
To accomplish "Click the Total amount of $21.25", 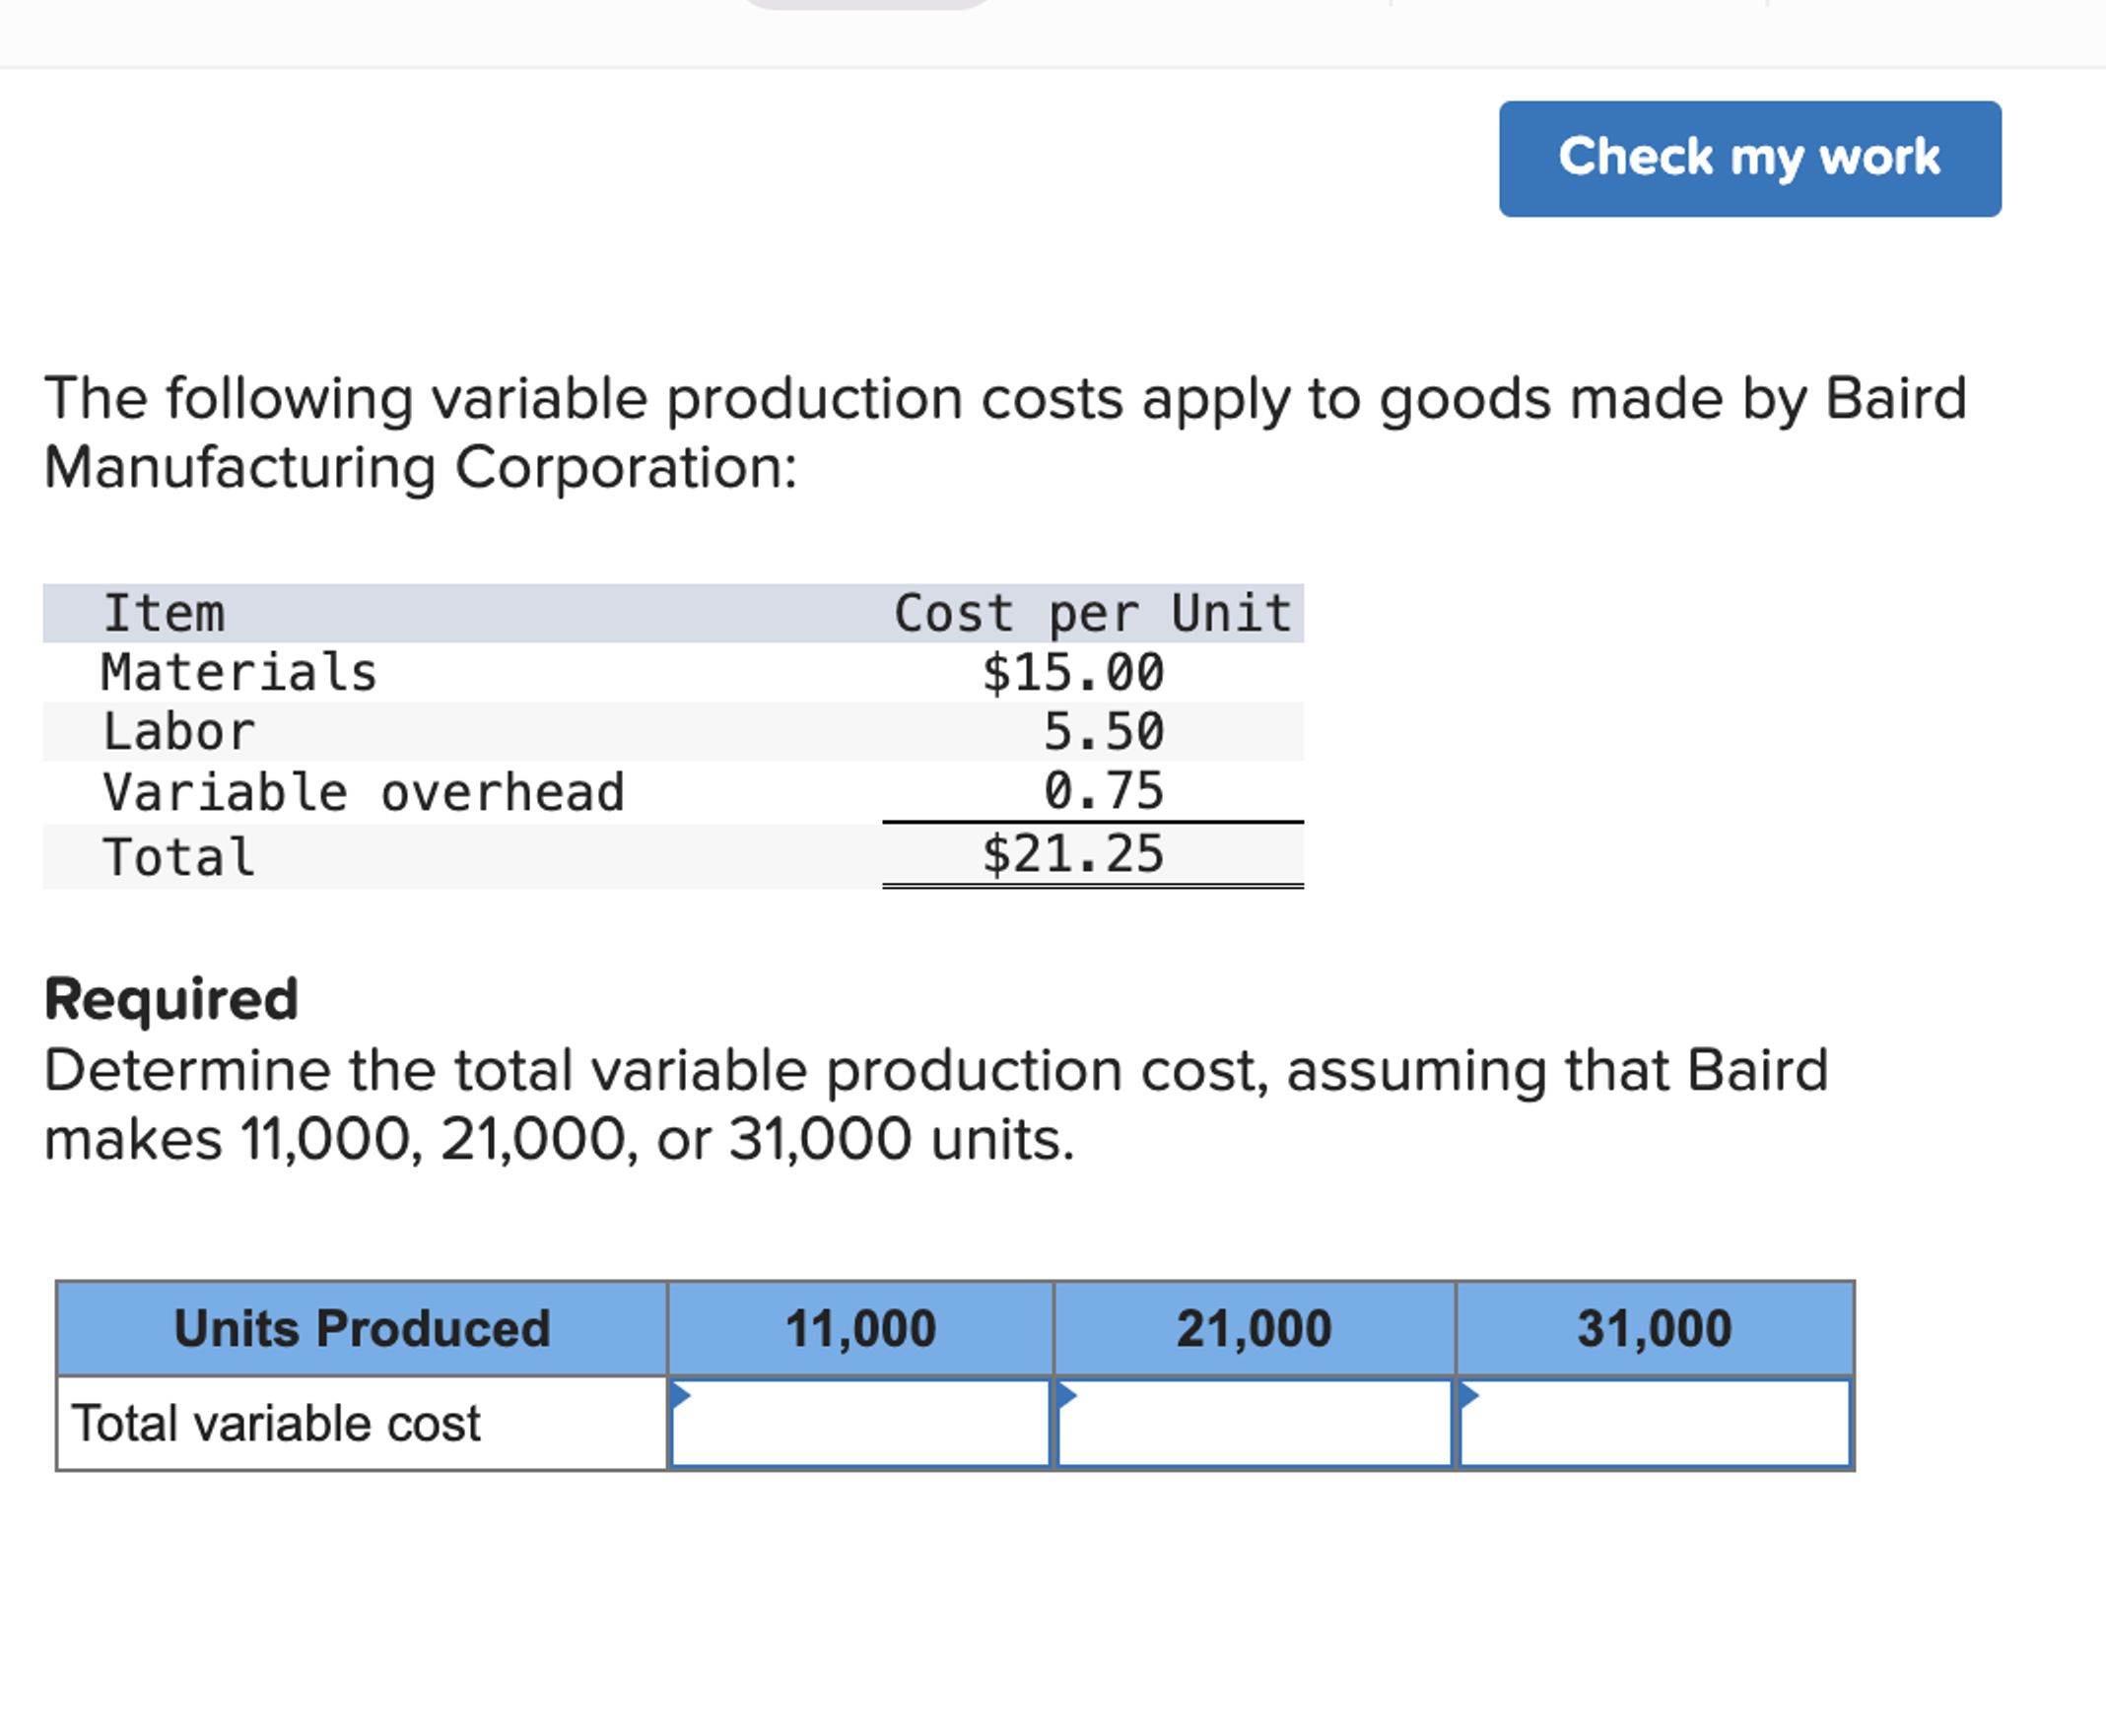I will (1073, 853).
